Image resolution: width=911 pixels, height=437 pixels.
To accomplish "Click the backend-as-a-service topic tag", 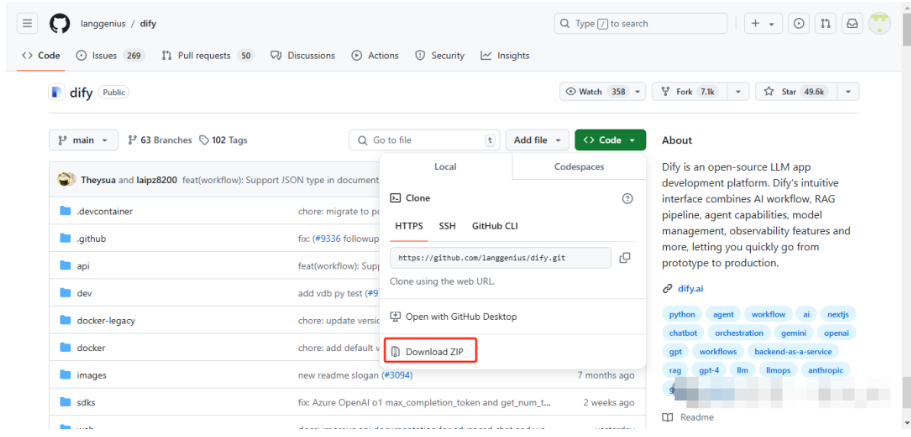I will click(792, 352).
